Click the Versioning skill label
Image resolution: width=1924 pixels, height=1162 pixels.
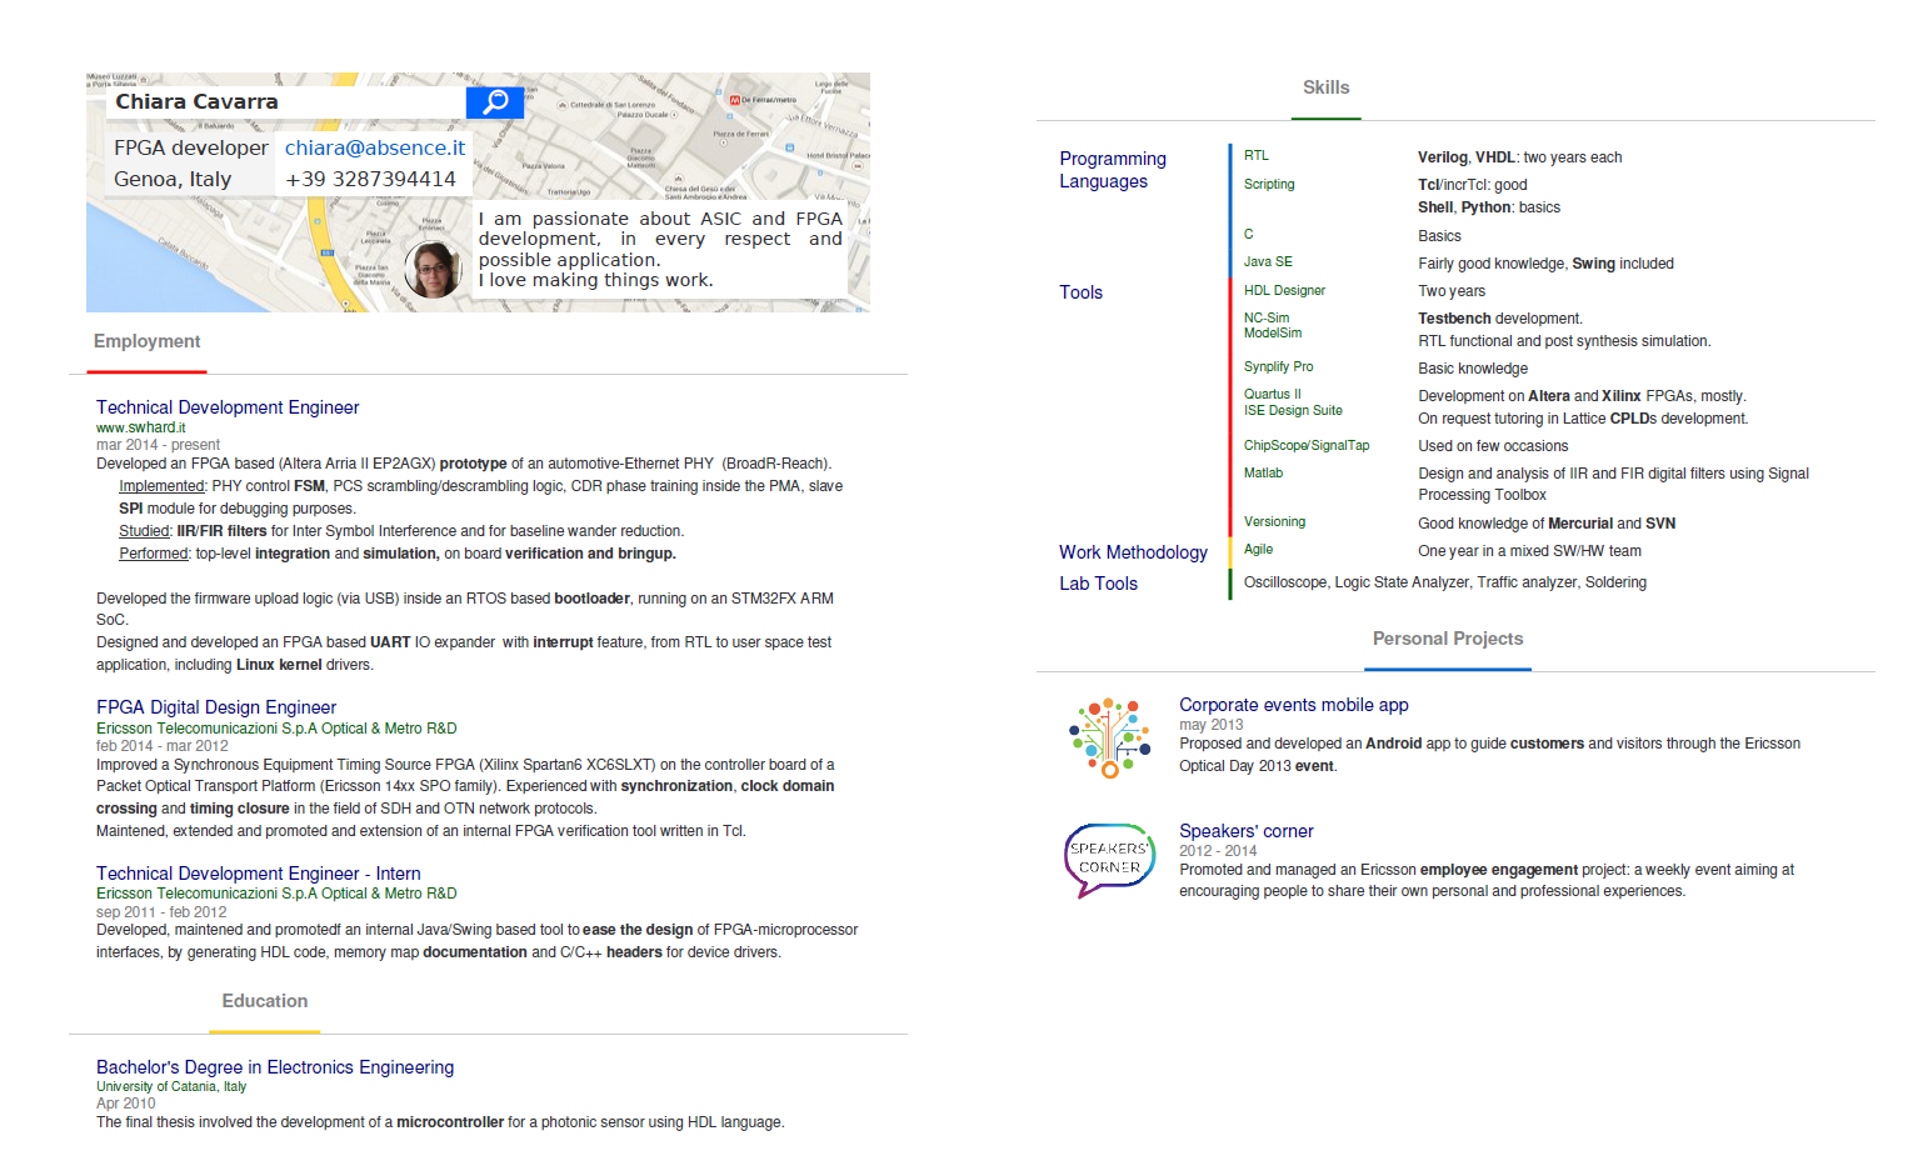point(1274,521)
